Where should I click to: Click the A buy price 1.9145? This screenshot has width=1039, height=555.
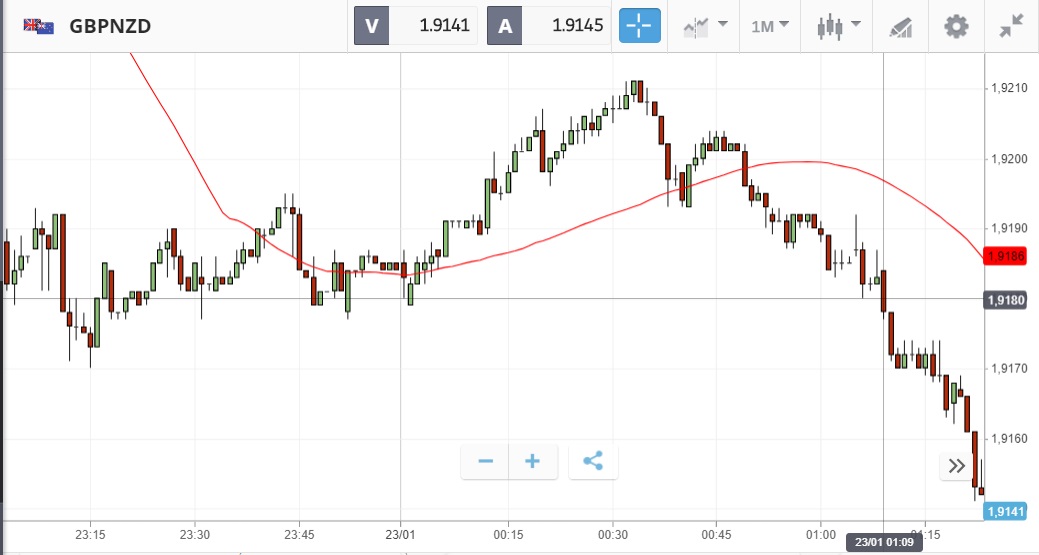[550, 26]
